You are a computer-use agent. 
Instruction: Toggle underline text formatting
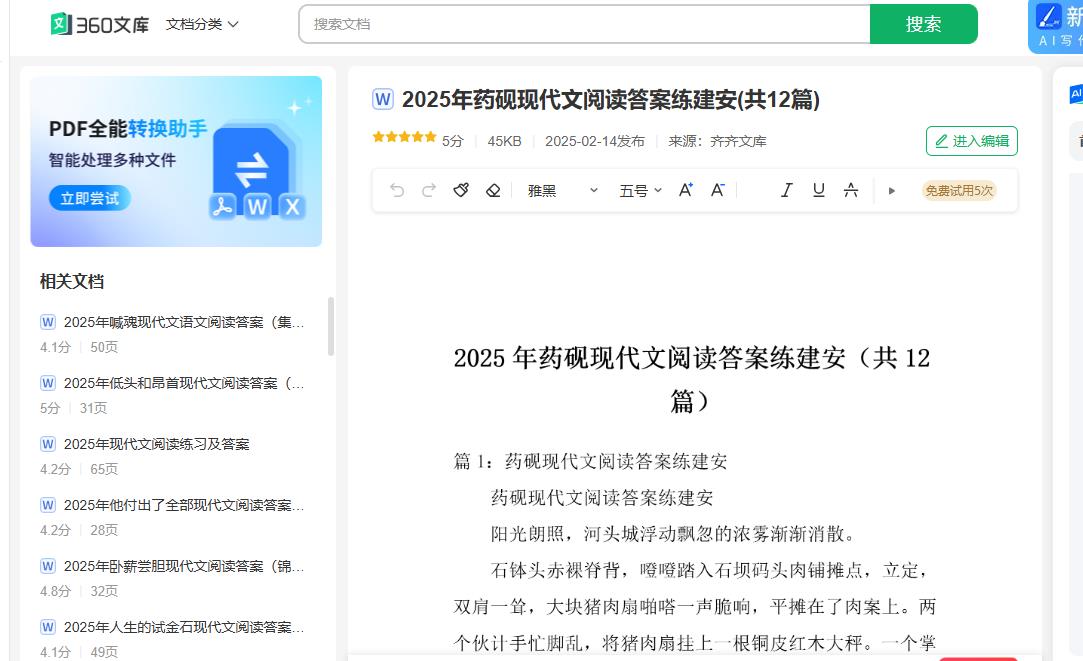819,190
